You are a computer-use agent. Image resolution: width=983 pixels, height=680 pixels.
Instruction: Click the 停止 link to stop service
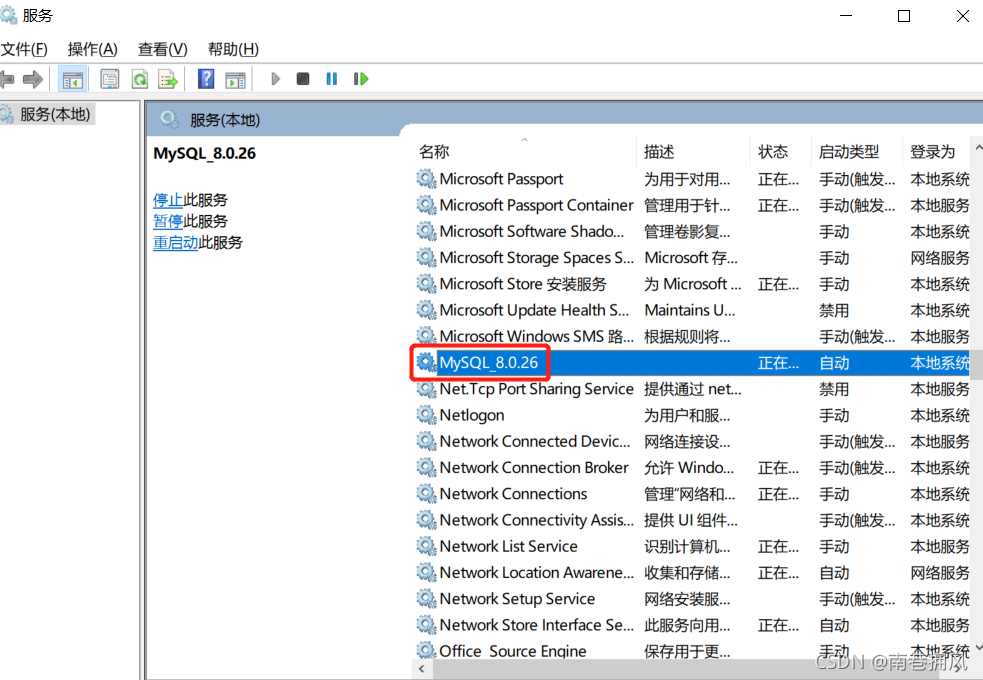168,201
